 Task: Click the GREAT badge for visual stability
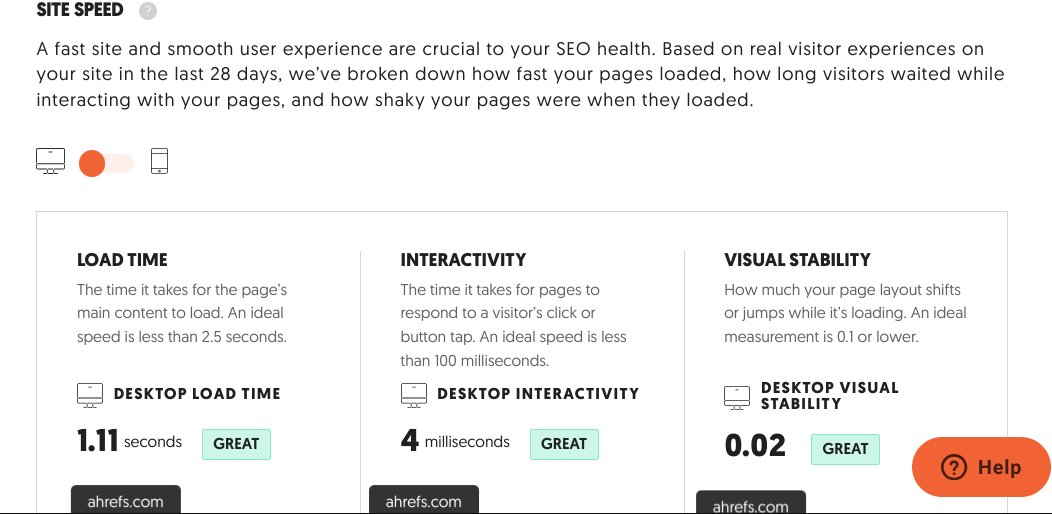(x=845, y=450)
